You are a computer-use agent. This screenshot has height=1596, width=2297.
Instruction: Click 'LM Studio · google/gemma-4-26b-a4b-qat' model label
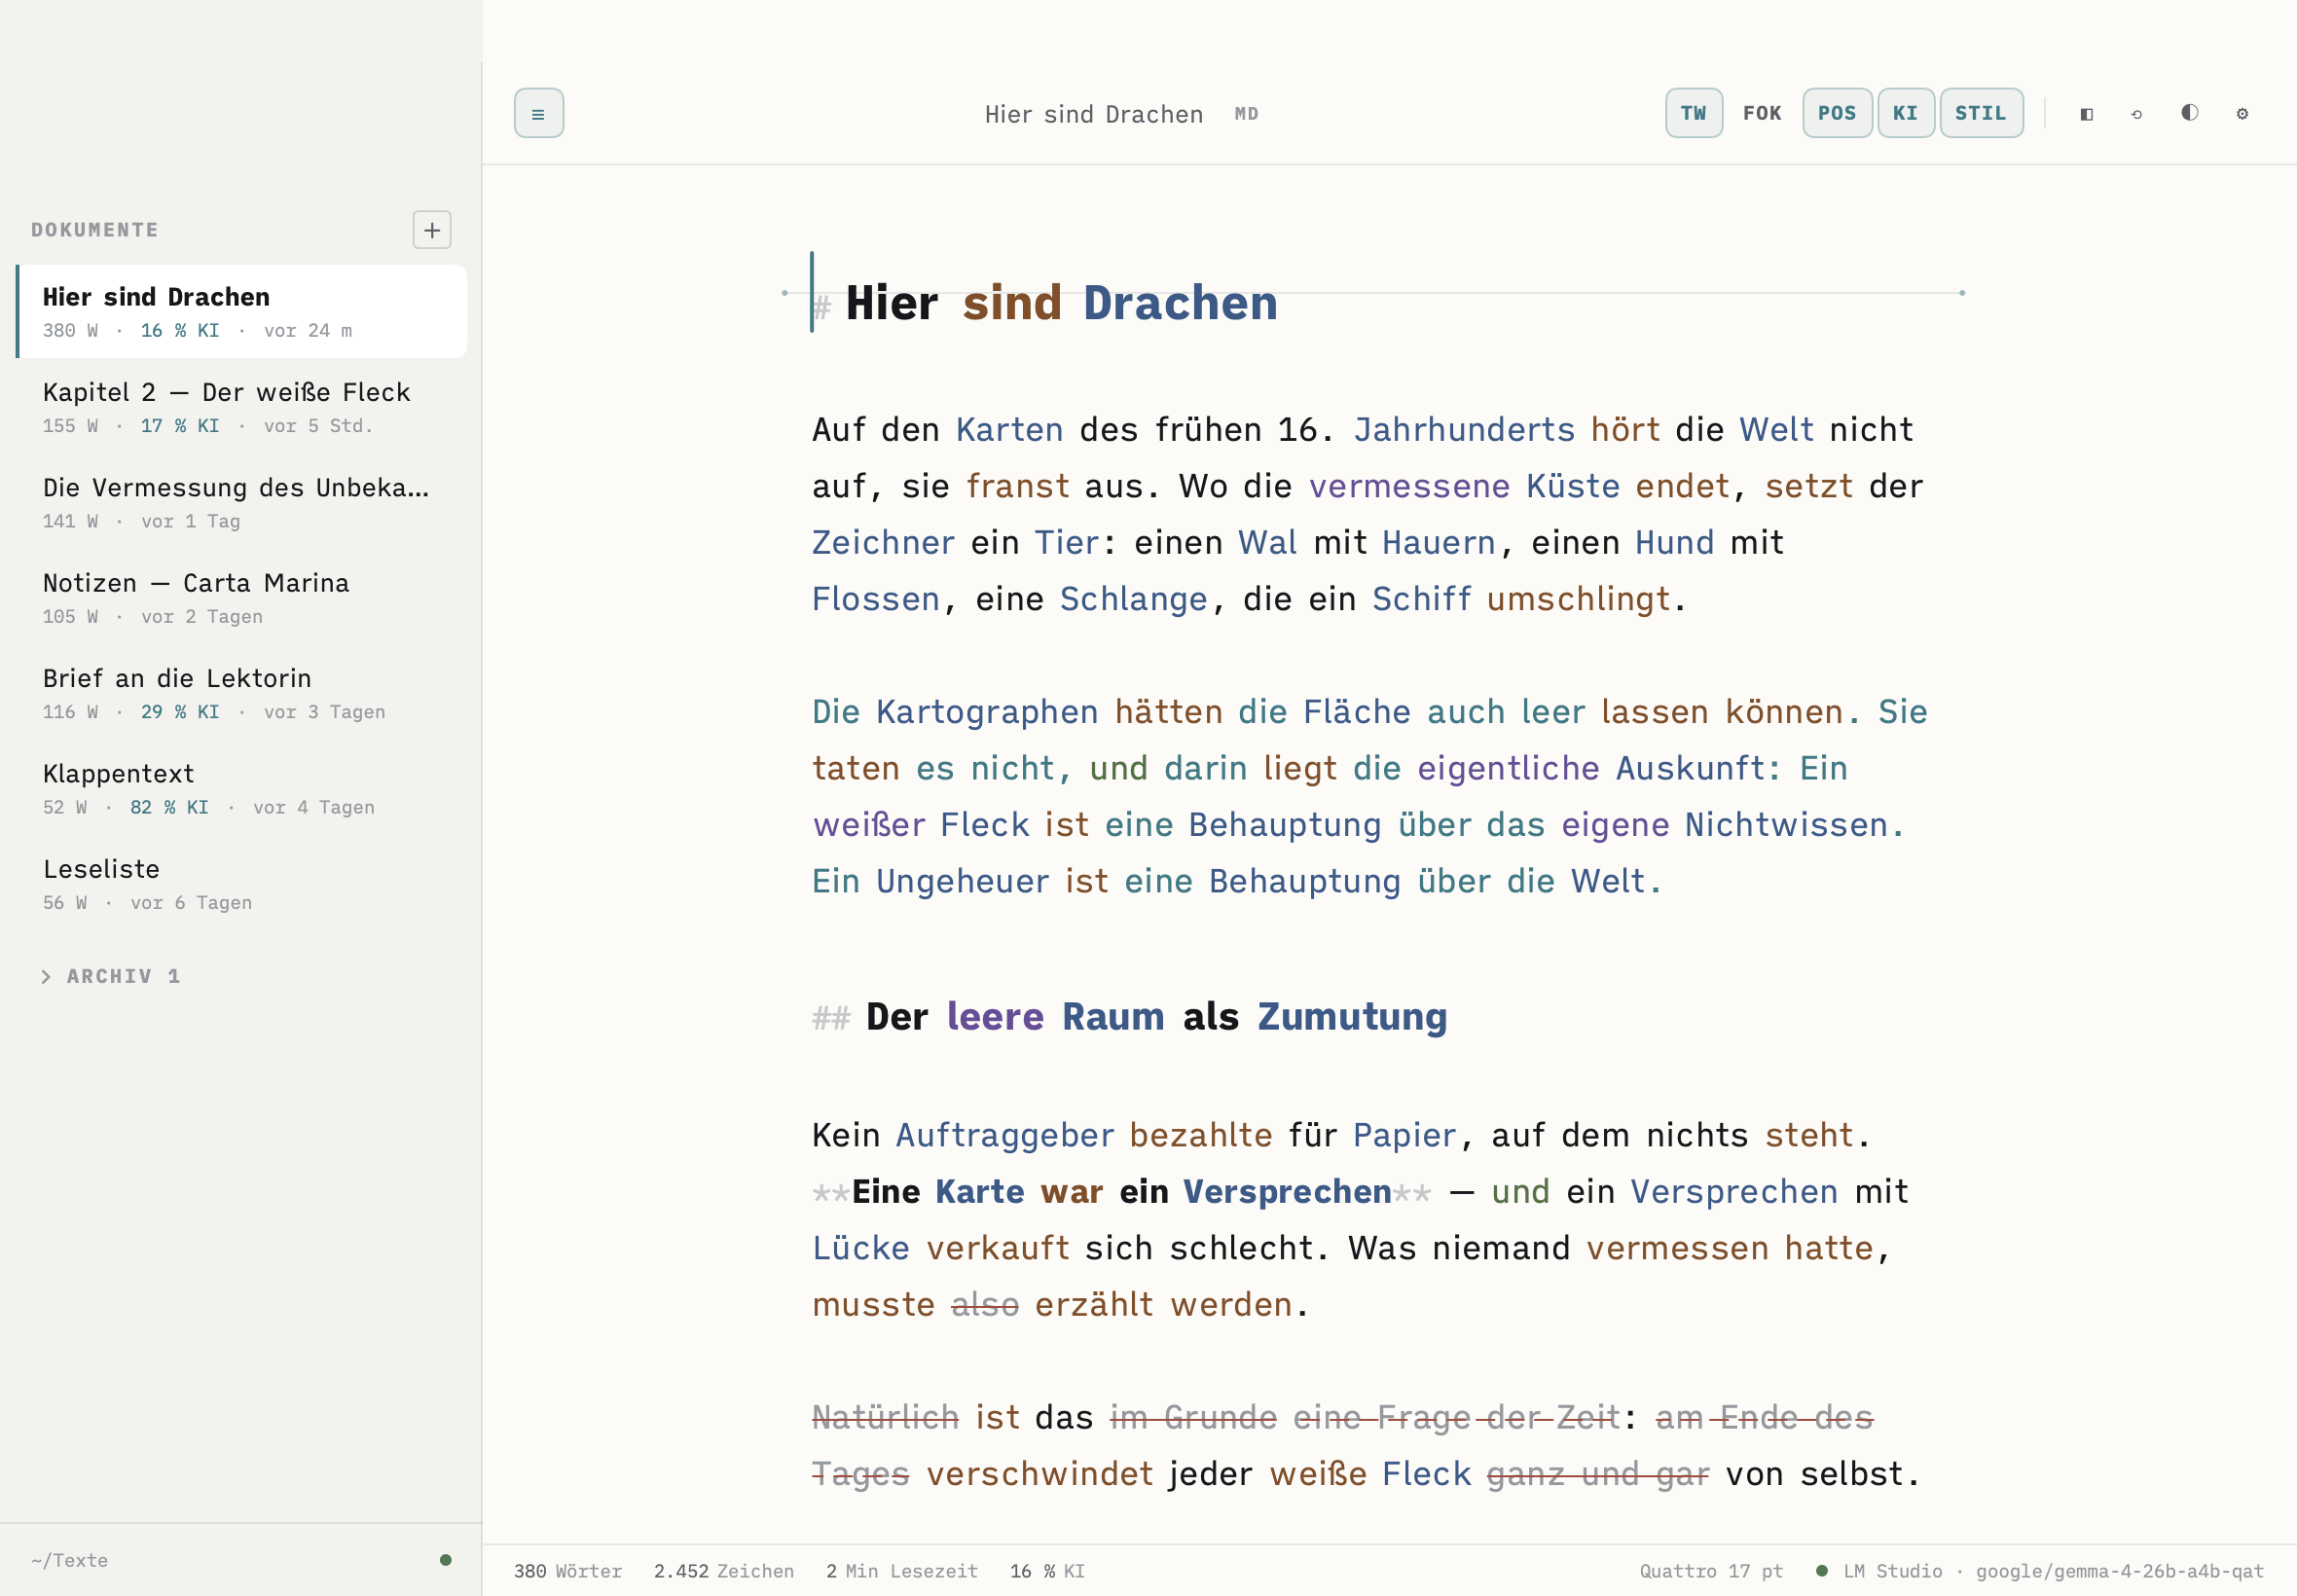pyautogui.click(x=2053, y=1571)
